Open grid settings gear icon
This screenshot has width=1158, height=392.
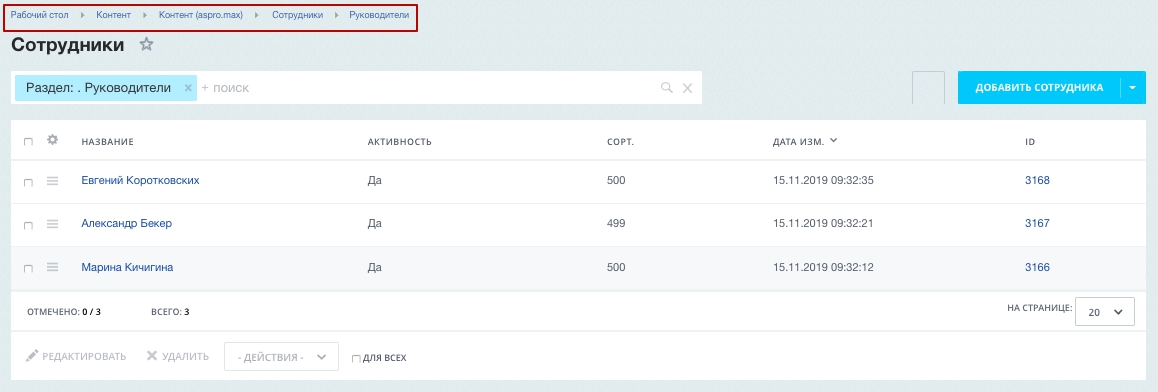point(52,140)
